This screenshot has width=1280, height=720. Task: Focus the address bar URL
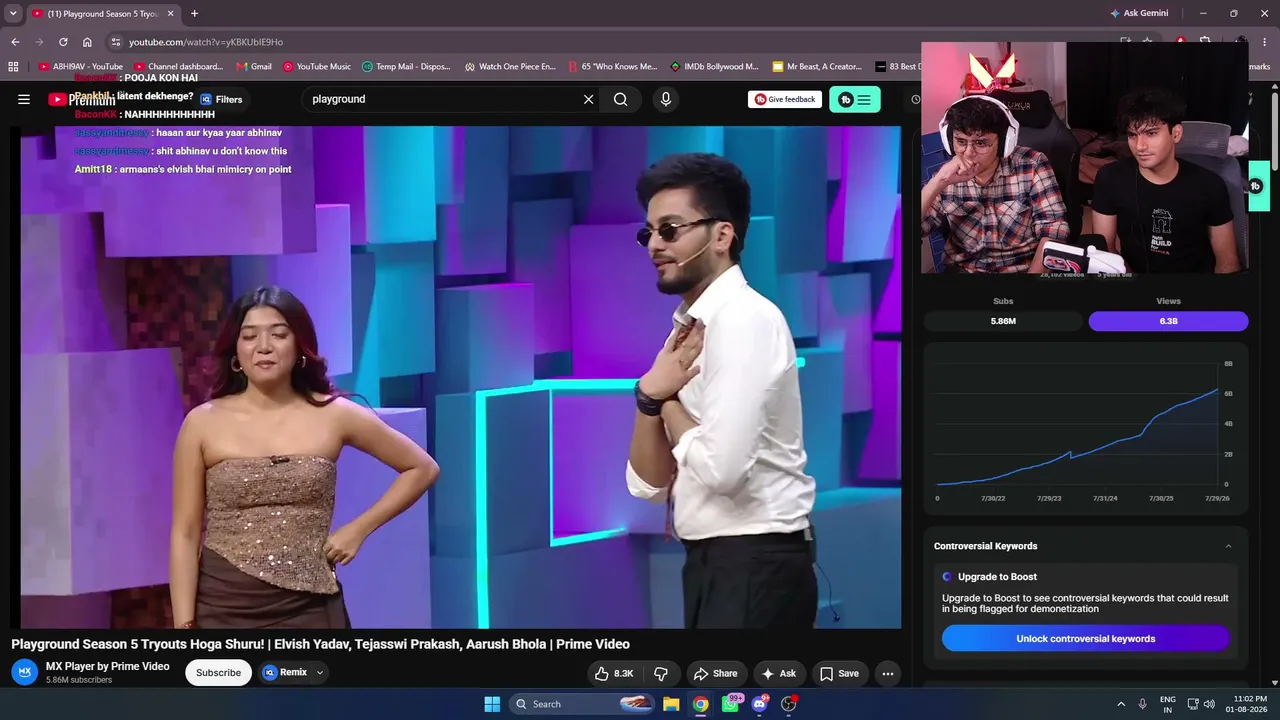point(206,42)
